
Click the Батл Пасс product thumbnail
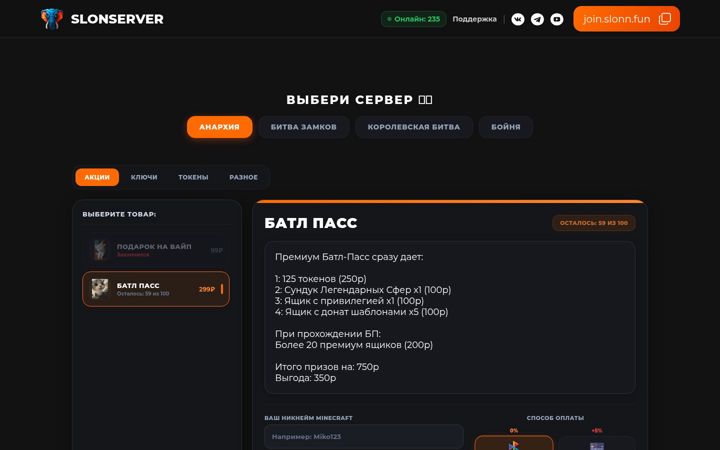100,289
